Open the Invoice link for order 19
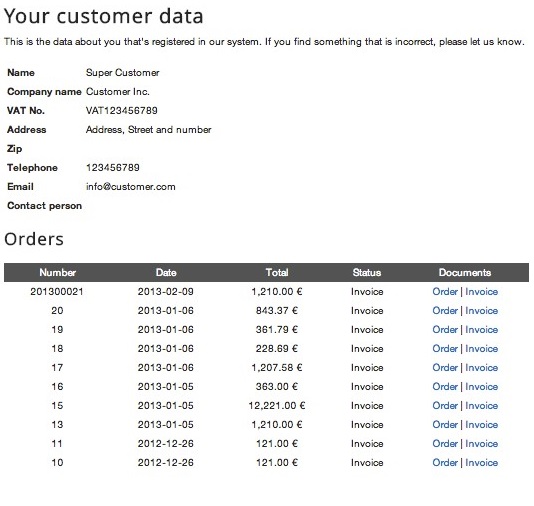Screen dimensions: 534x506 (x=482, y=330)
